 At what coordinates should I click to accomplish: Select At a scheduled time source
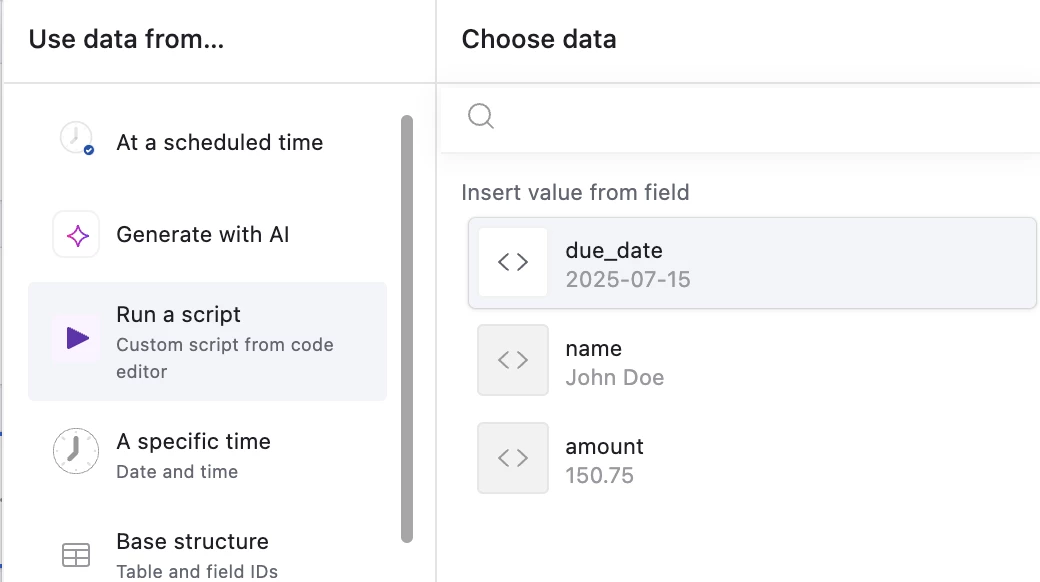208,142
